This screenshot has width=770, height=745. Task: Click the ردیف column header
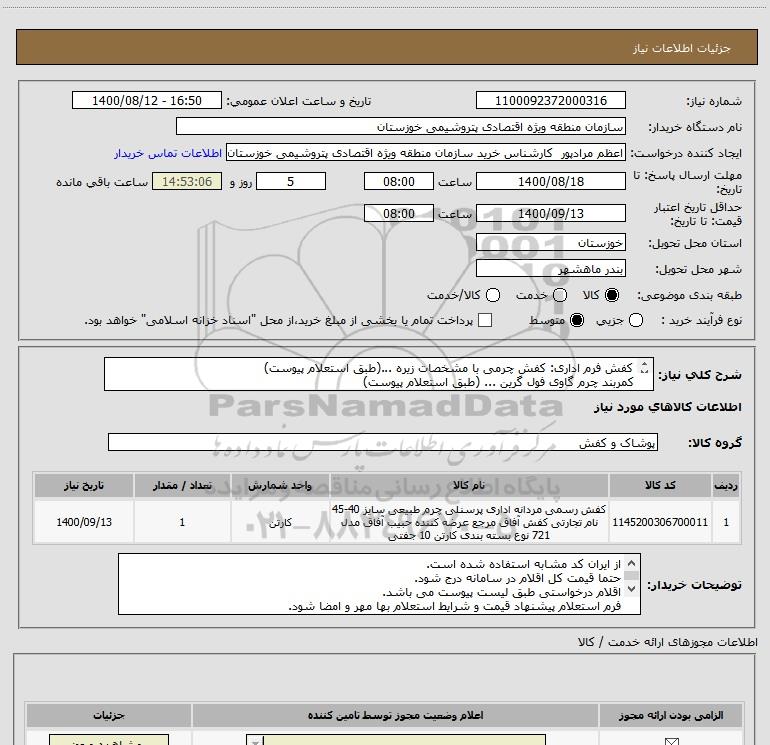click(726, 485)
